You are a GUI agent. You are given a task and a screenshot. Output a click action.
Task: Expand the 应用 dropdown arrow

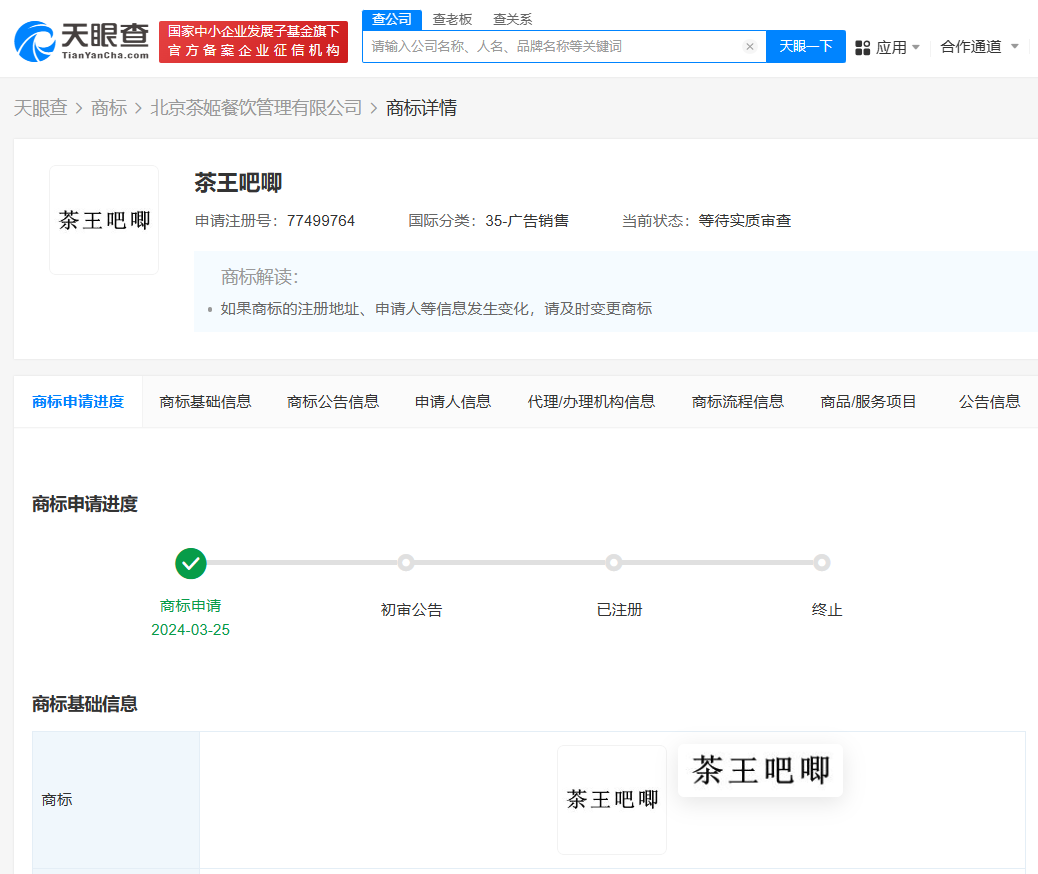(x=916, y=47)
